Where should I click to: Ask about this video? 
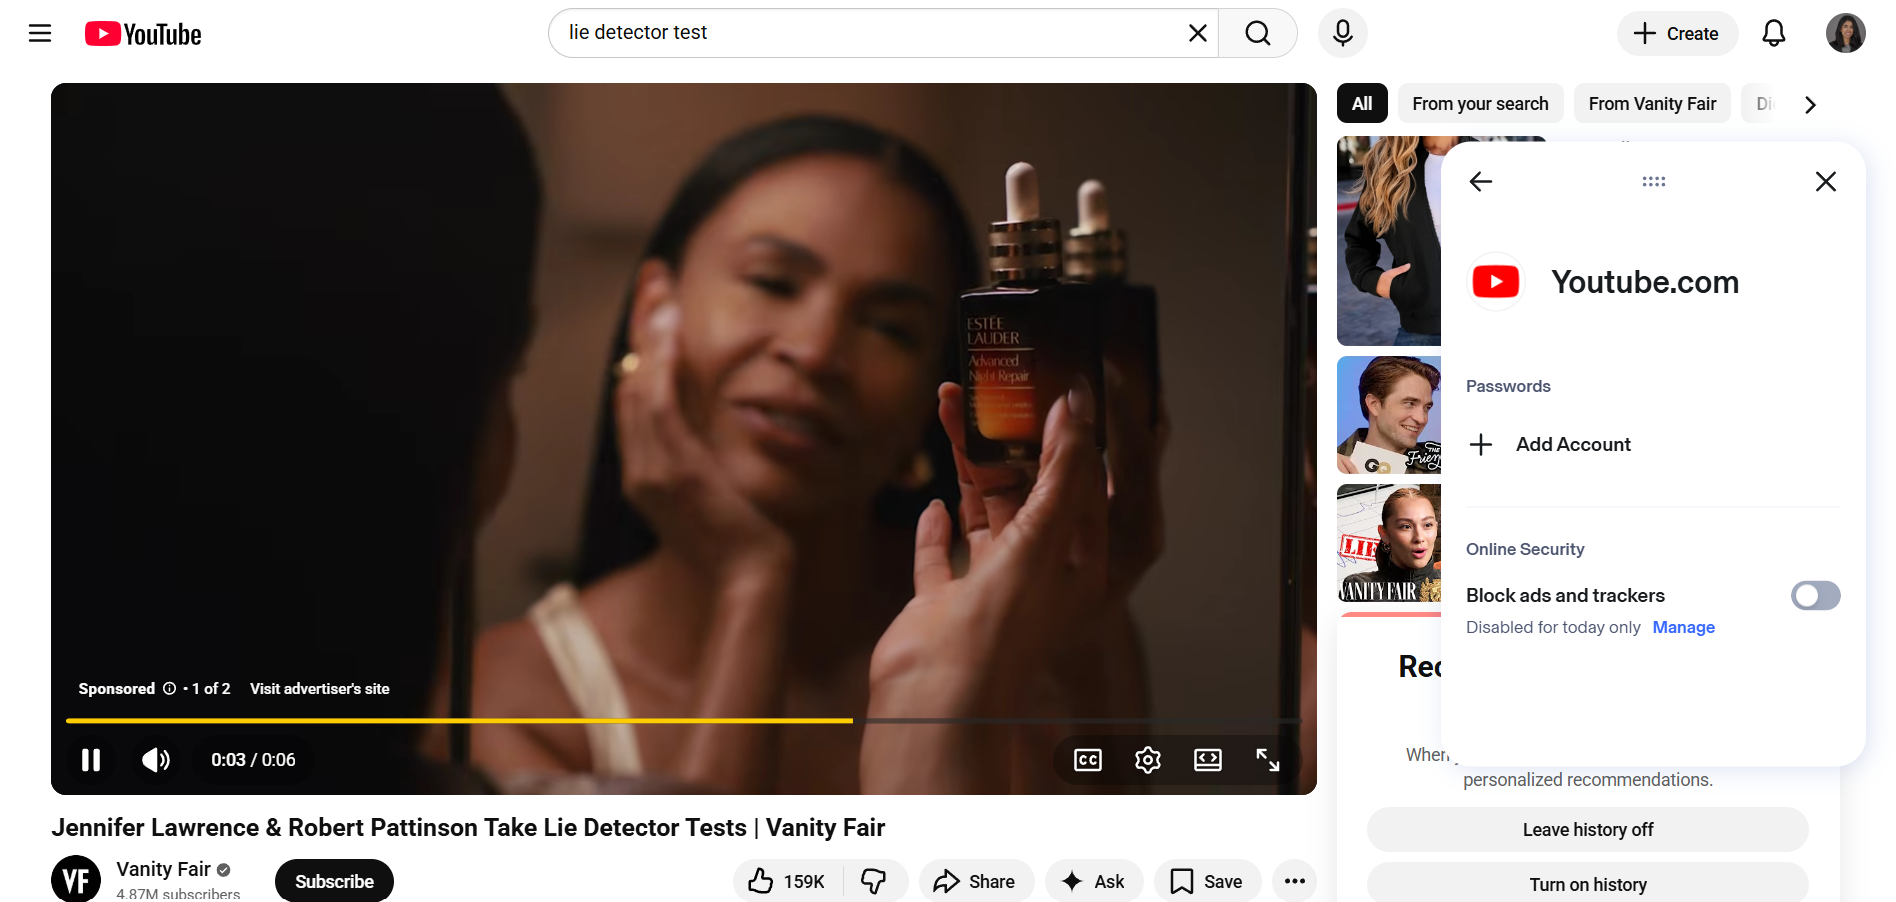coord(1093,881)
